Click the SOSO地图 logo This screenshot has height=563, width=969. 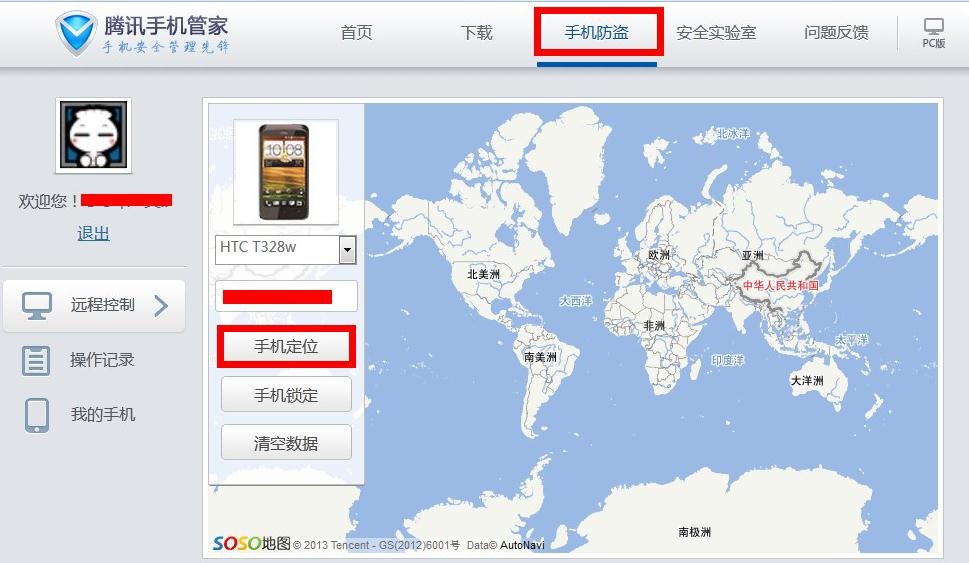(251, 543)
